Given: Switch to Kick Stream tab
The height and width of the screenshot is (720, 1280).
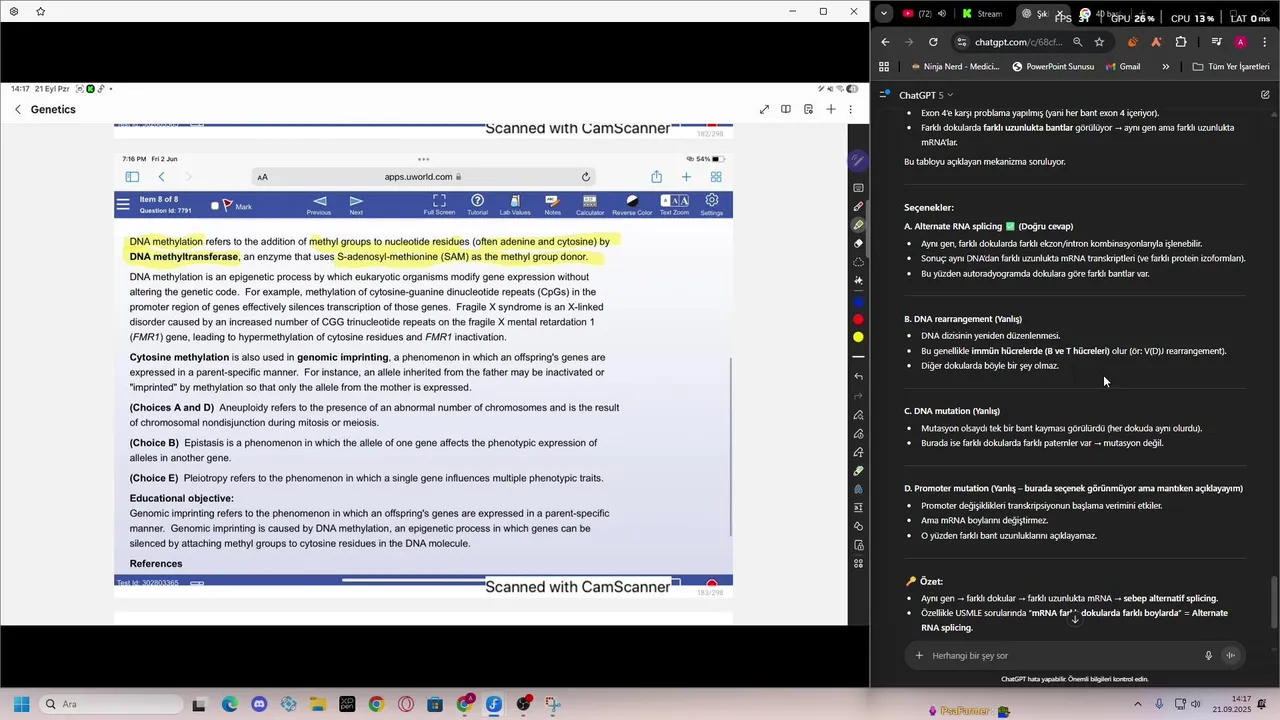Looking at the screenshot, I should (982, 14).
